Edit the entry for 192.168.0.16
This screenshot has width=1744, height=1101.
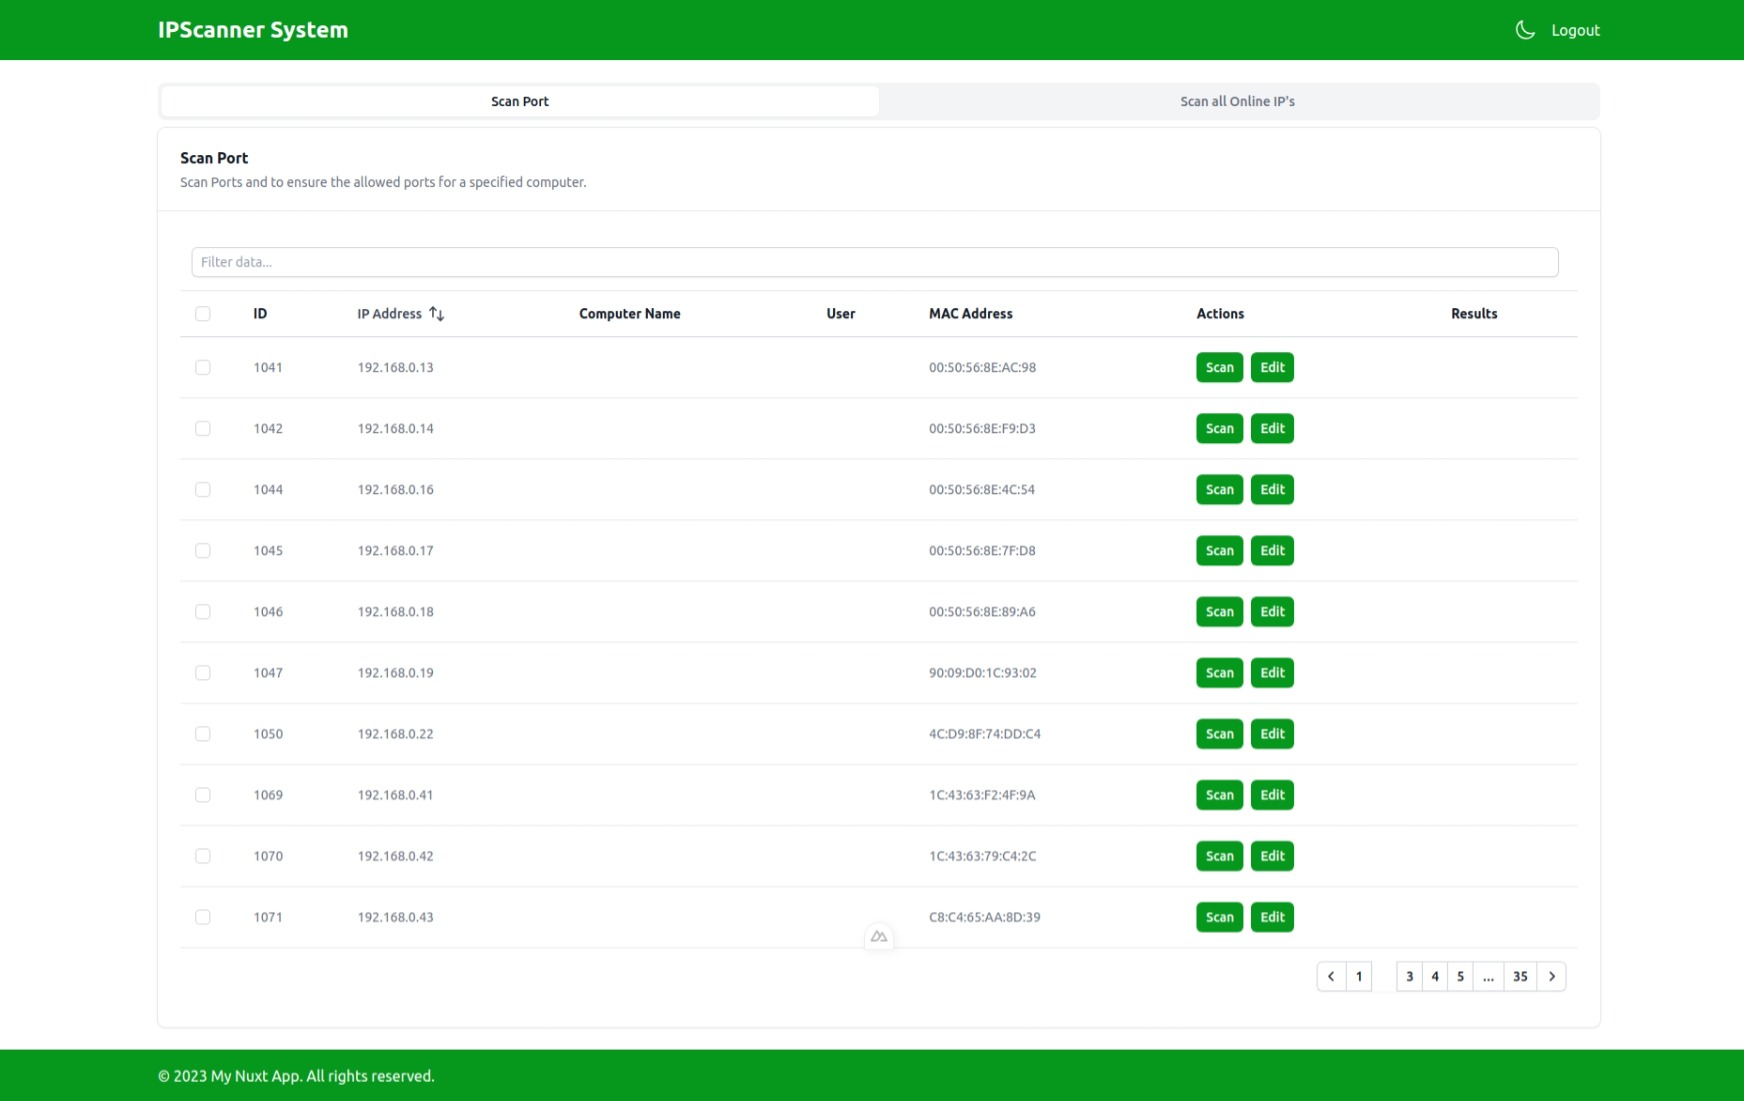coord(1272,489)
